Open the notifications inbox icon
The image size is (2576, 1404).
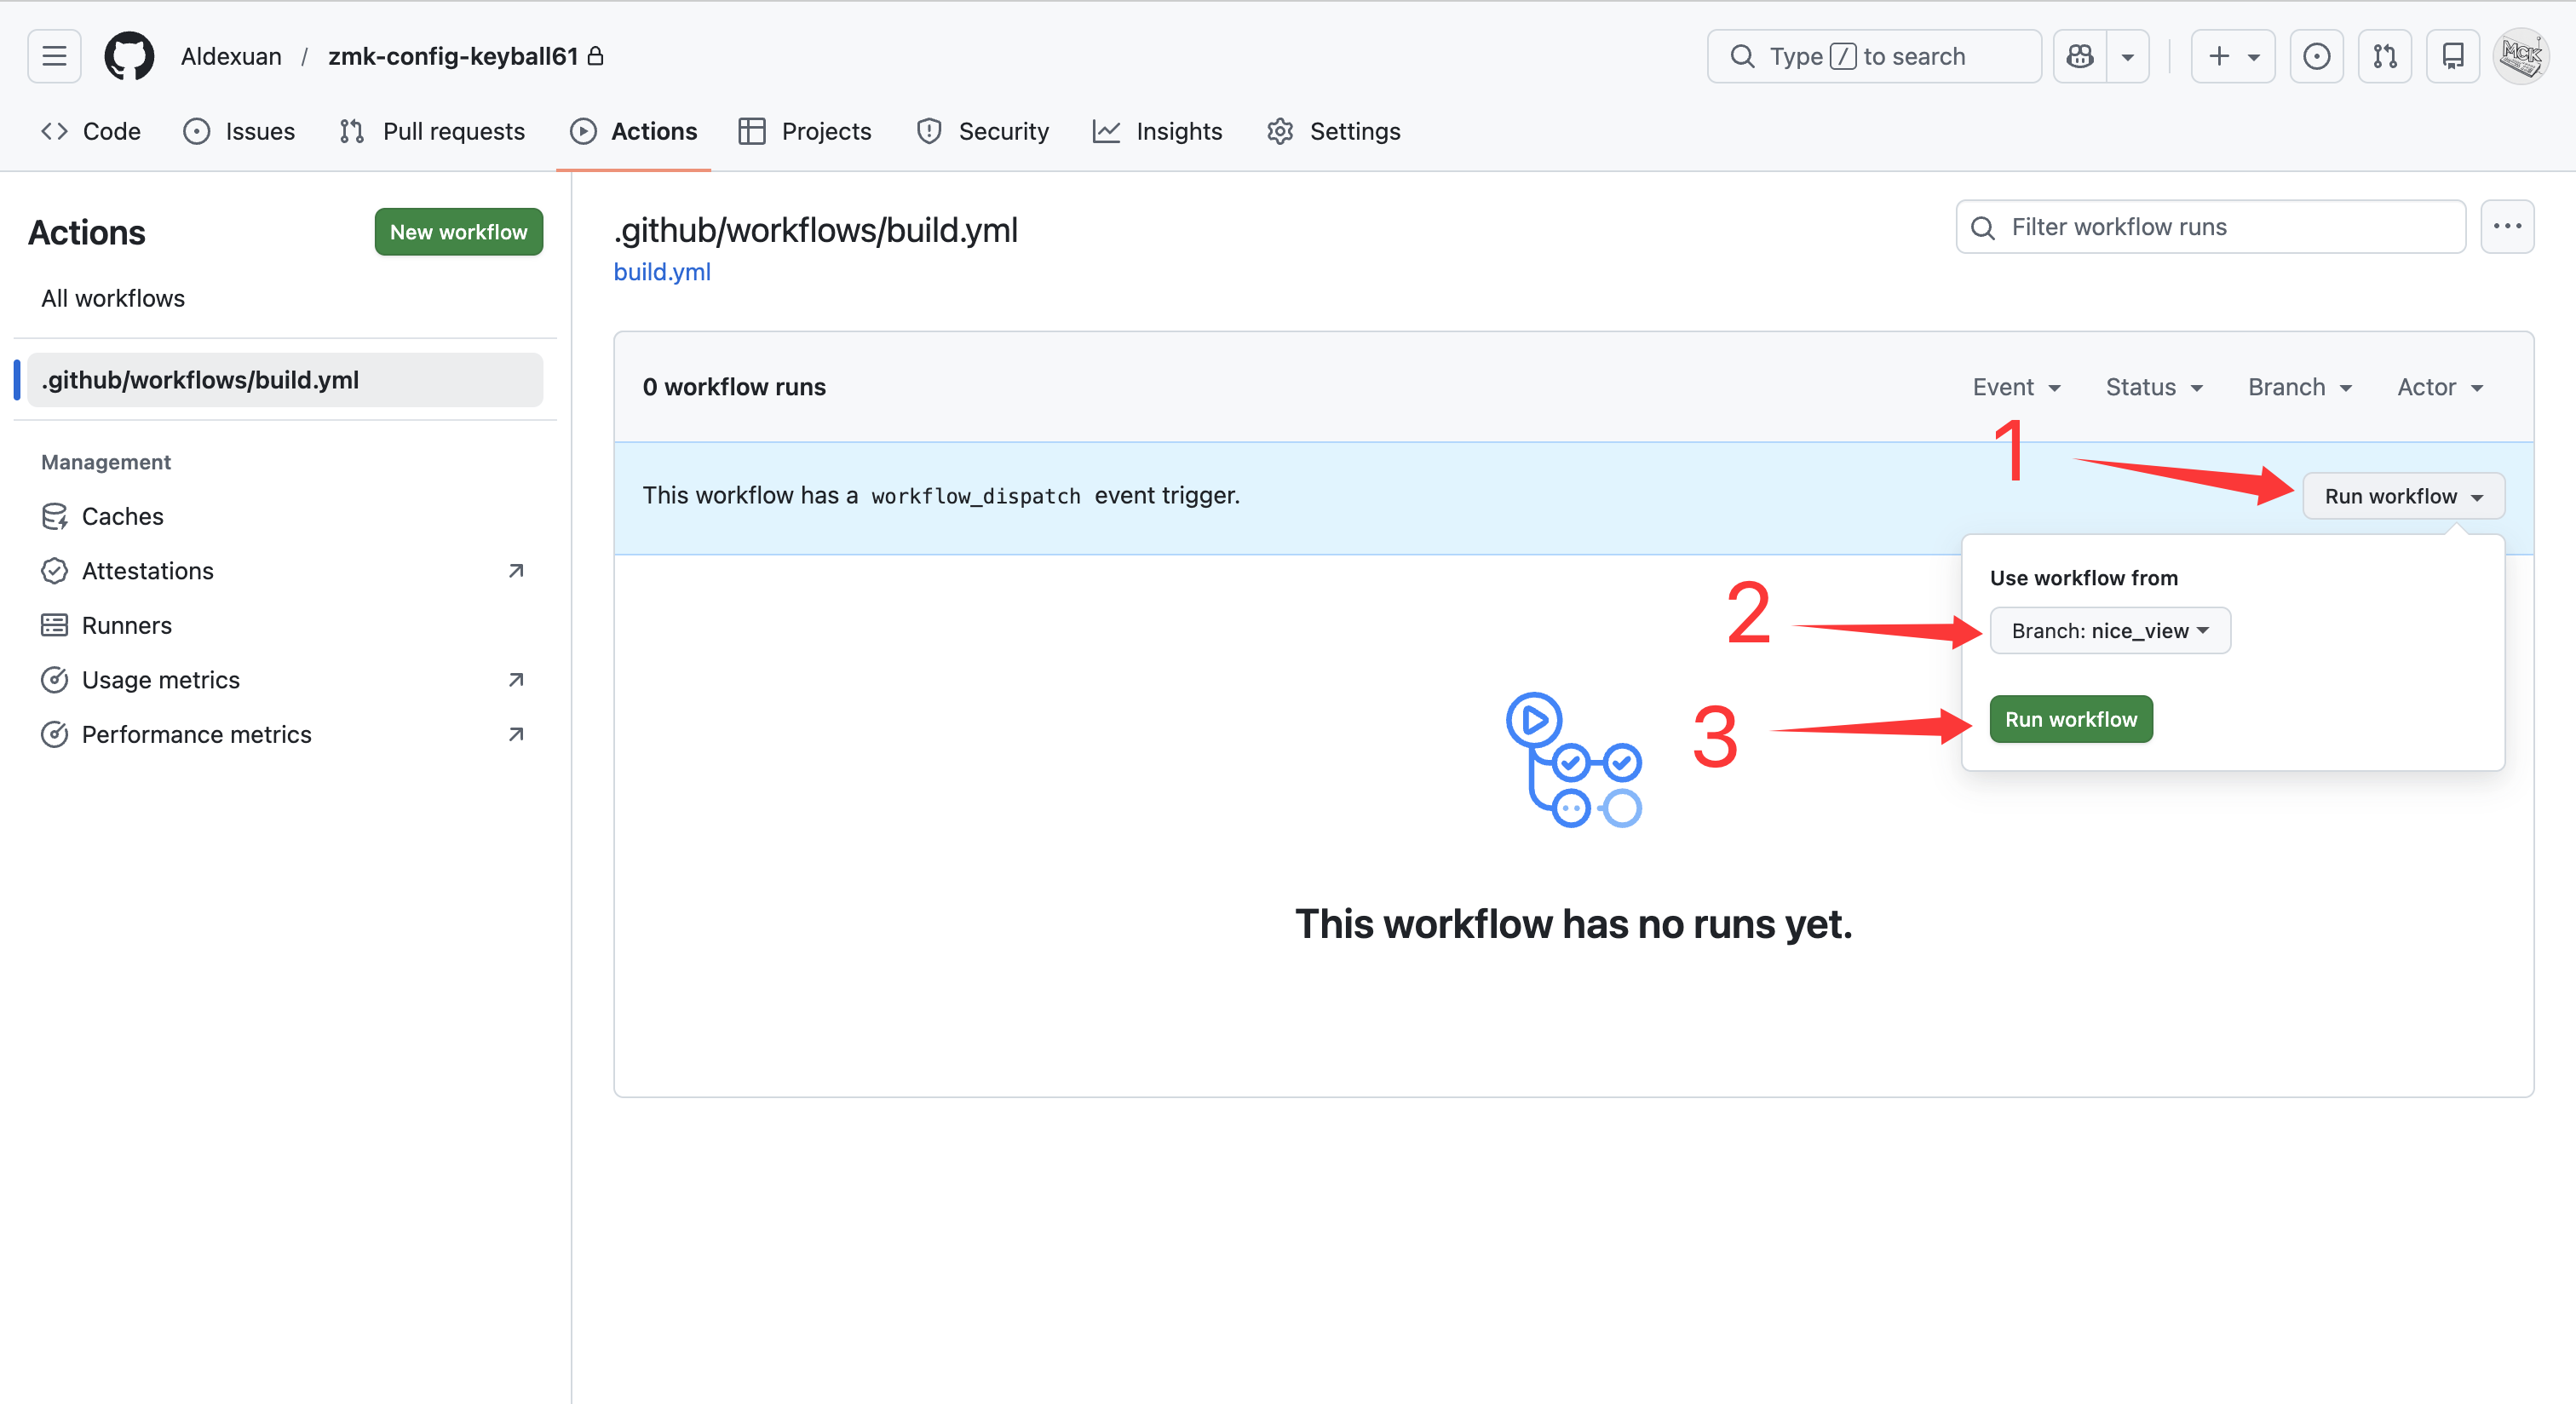pos(2452,56)
